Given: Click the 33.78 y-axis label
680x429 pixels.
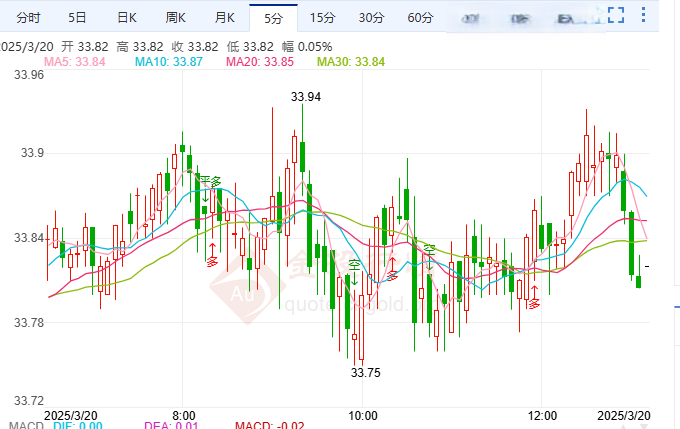Looking at the screenshot, I should [x=29, y=322].
